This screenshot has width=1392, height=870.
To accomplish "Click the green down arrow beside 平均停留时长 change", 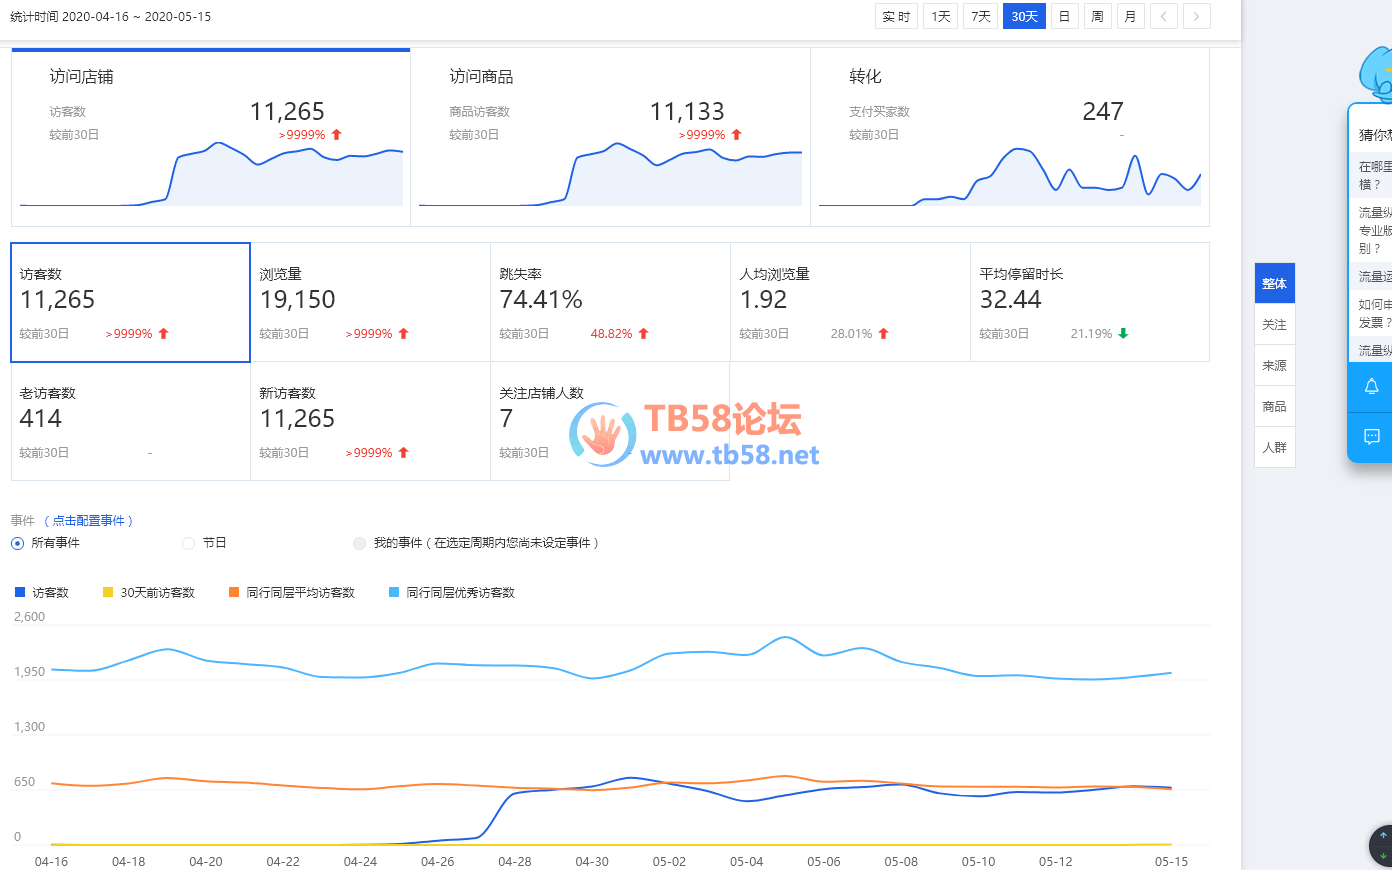I will [x=1123, y=334].
